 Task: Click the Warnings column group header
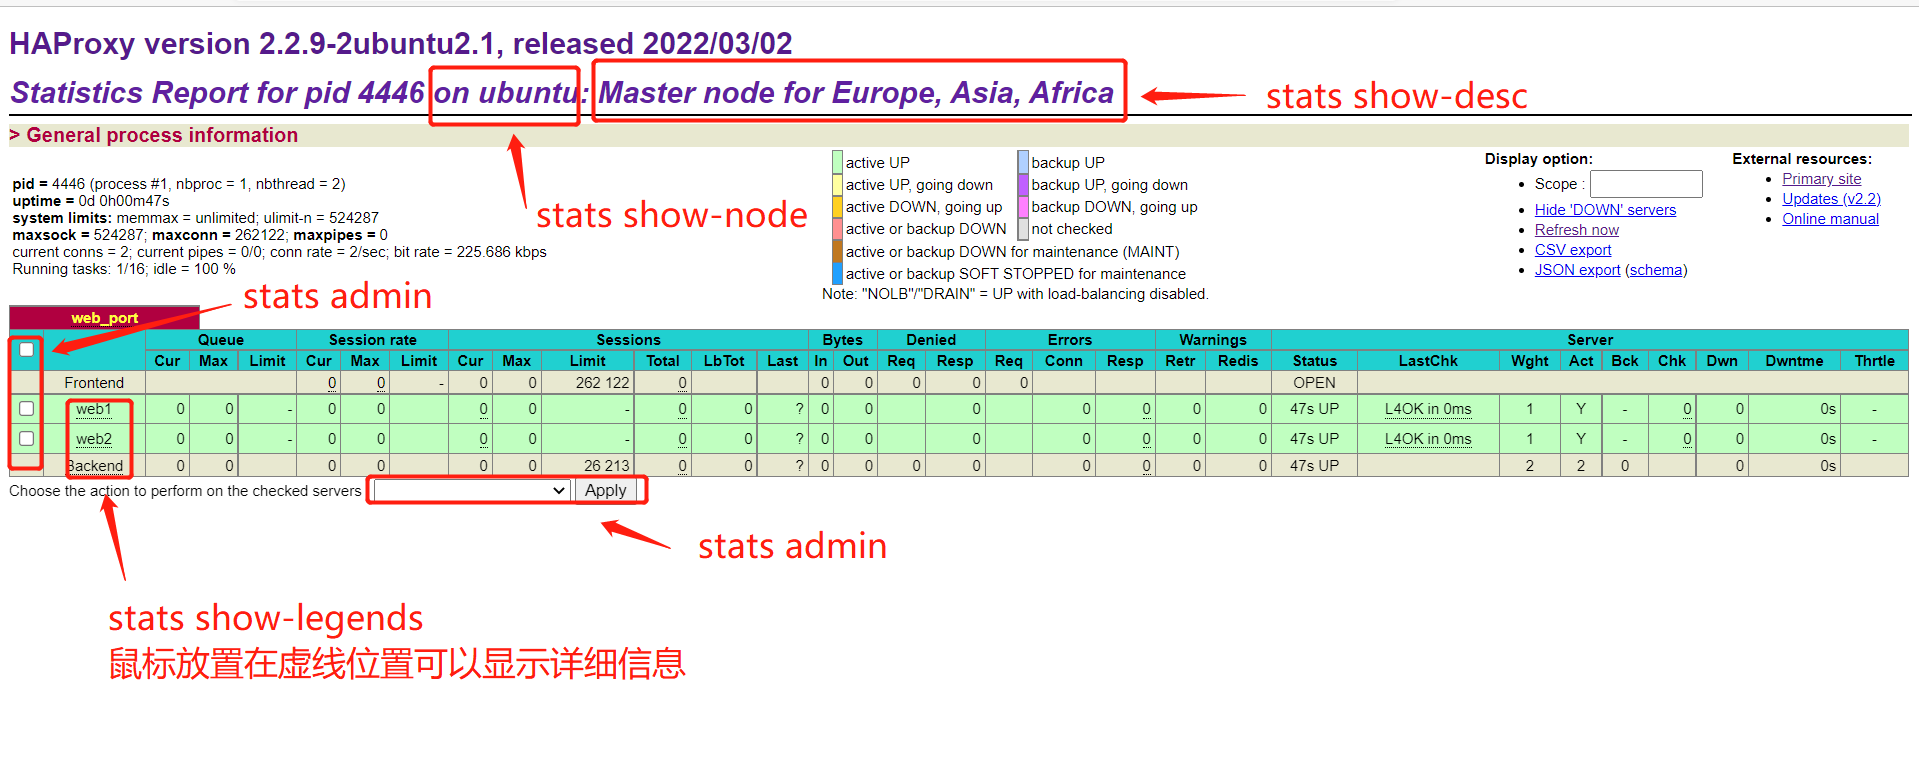point(1212,340)
